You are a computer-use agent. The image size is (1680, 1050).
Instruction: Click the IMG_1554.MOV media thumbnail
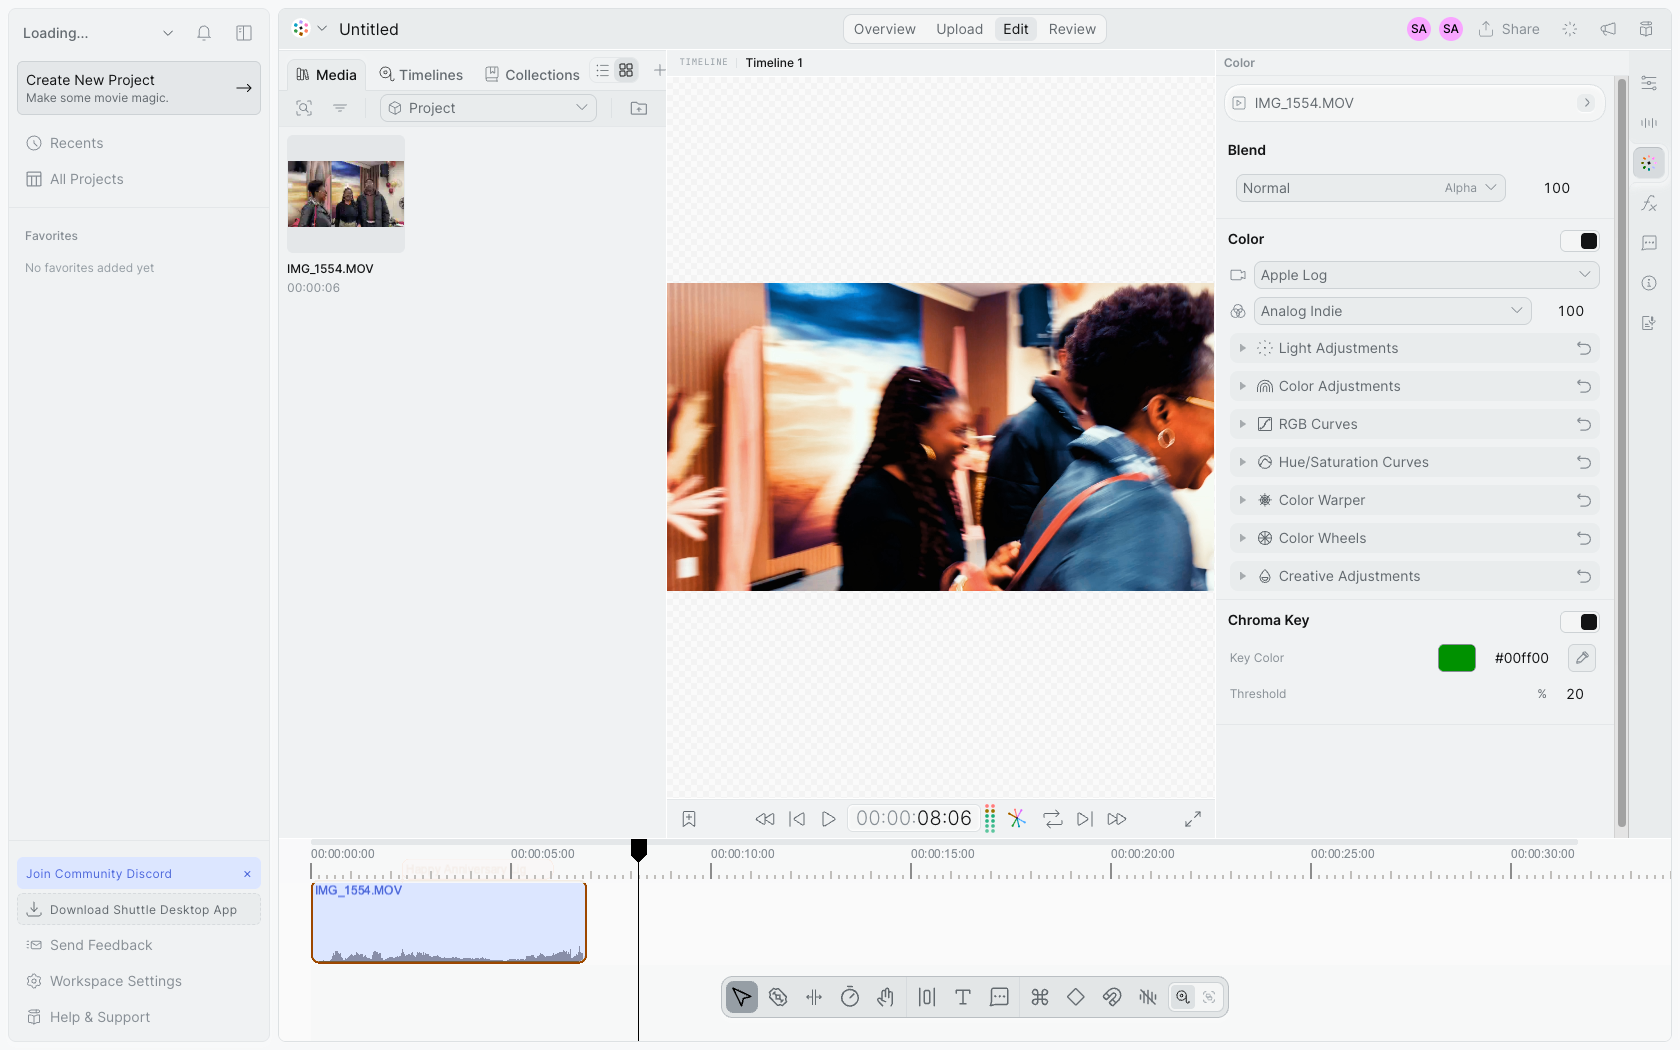[346, 194]
